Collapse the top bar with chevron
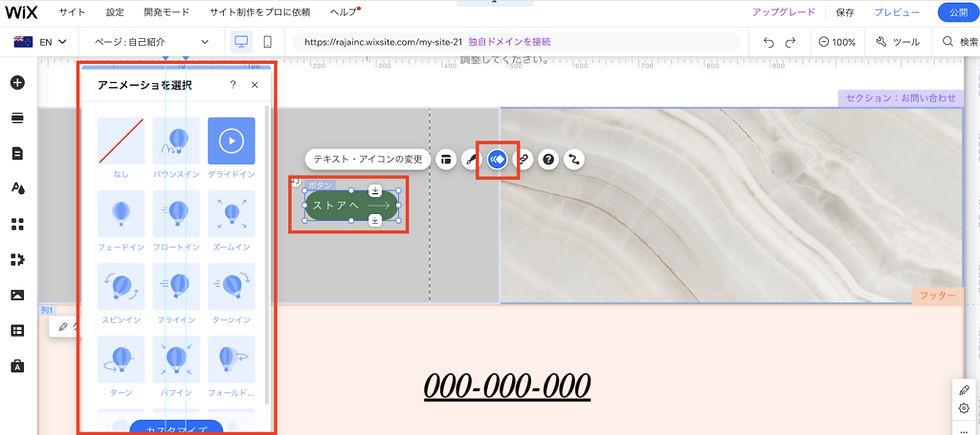Screen dimensions: 980x435 click(x=494, y=3)
